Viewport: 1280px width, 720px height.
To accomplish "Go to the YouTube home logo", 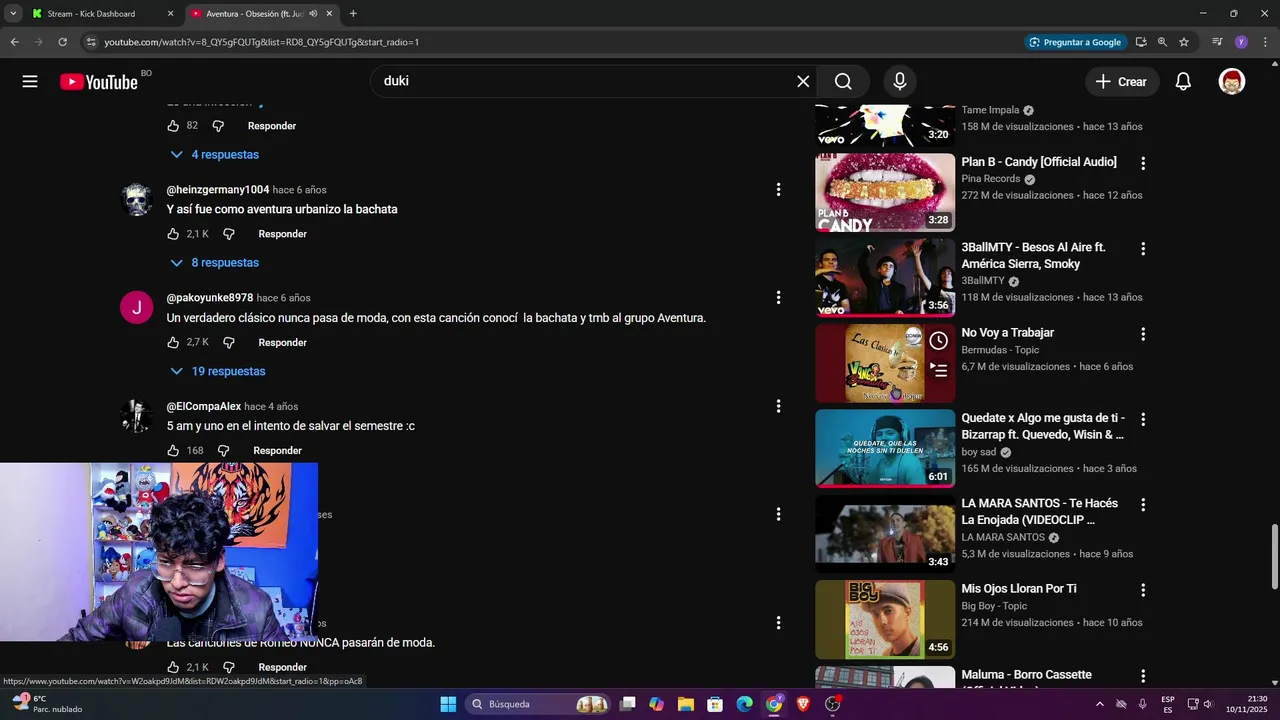I will tap(99, 82).
